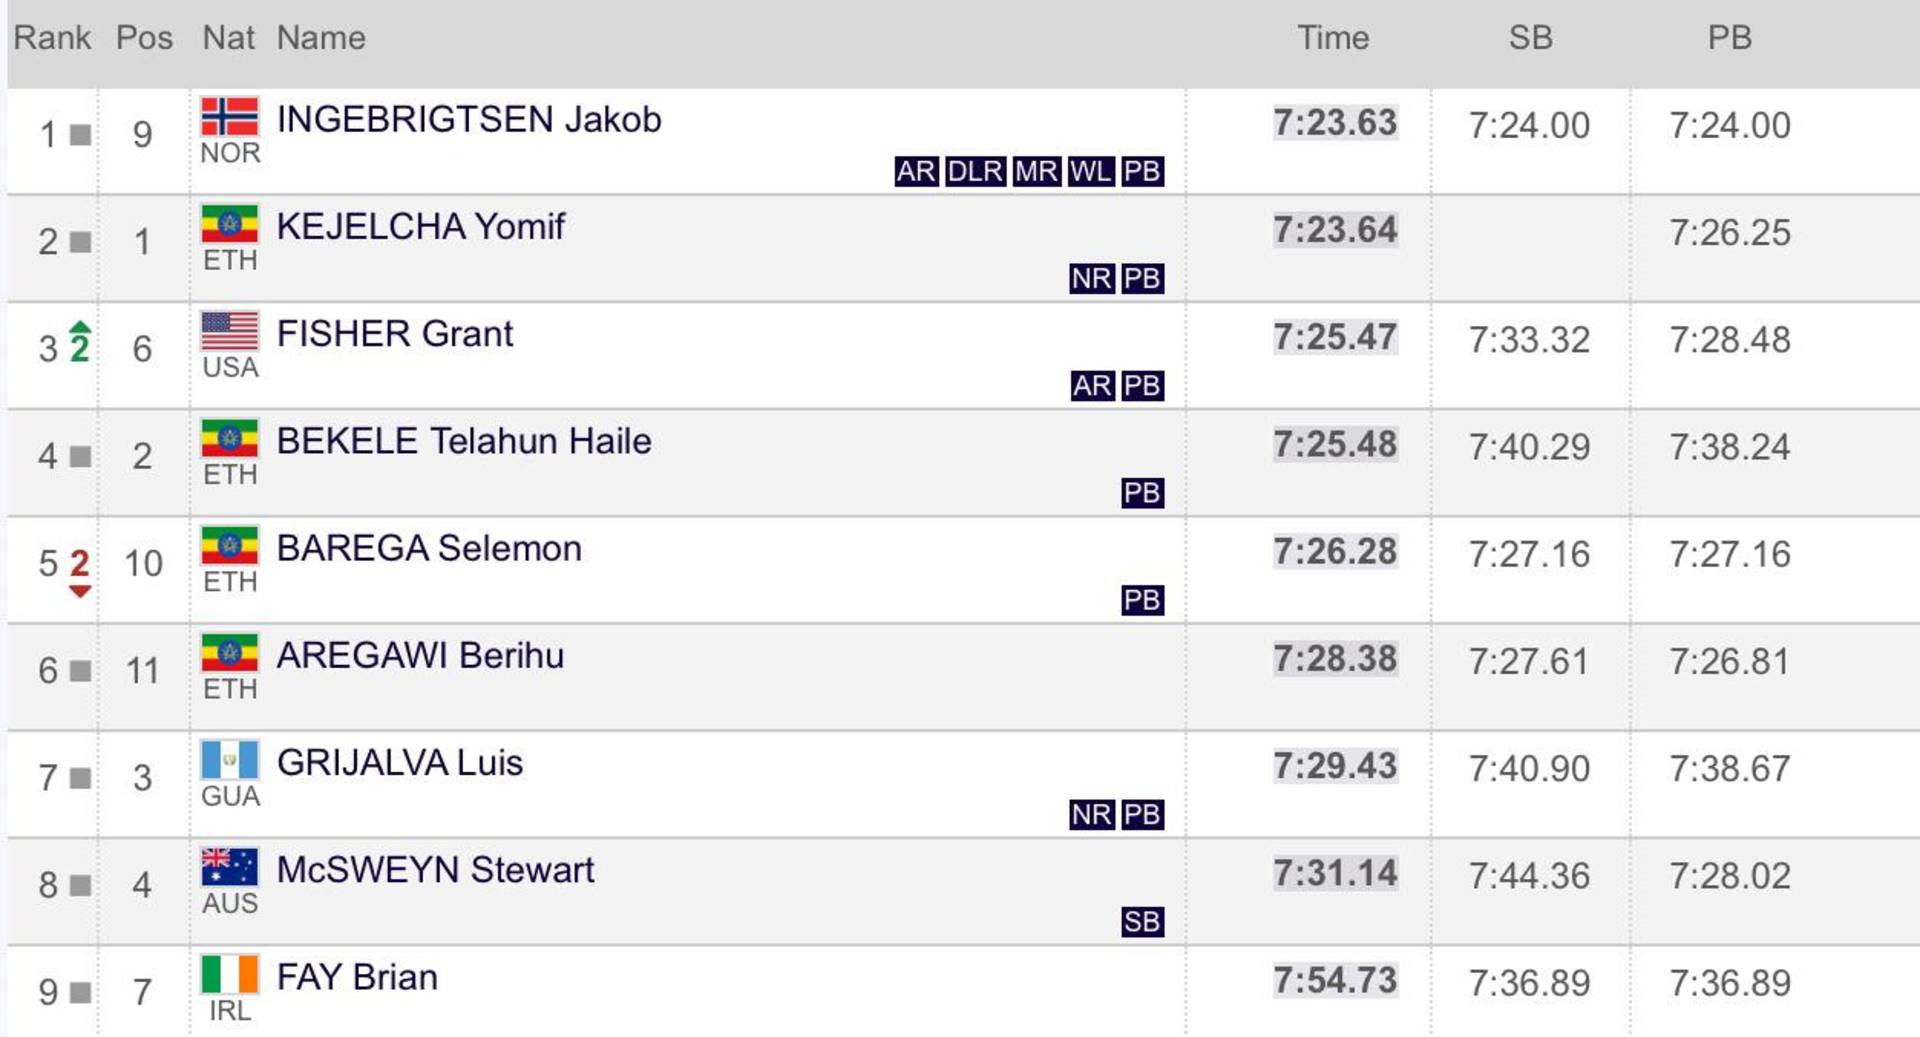Viewport: 1920px width, 1037px height.
Task: Sort by the Rank column header
Action: 52,38
